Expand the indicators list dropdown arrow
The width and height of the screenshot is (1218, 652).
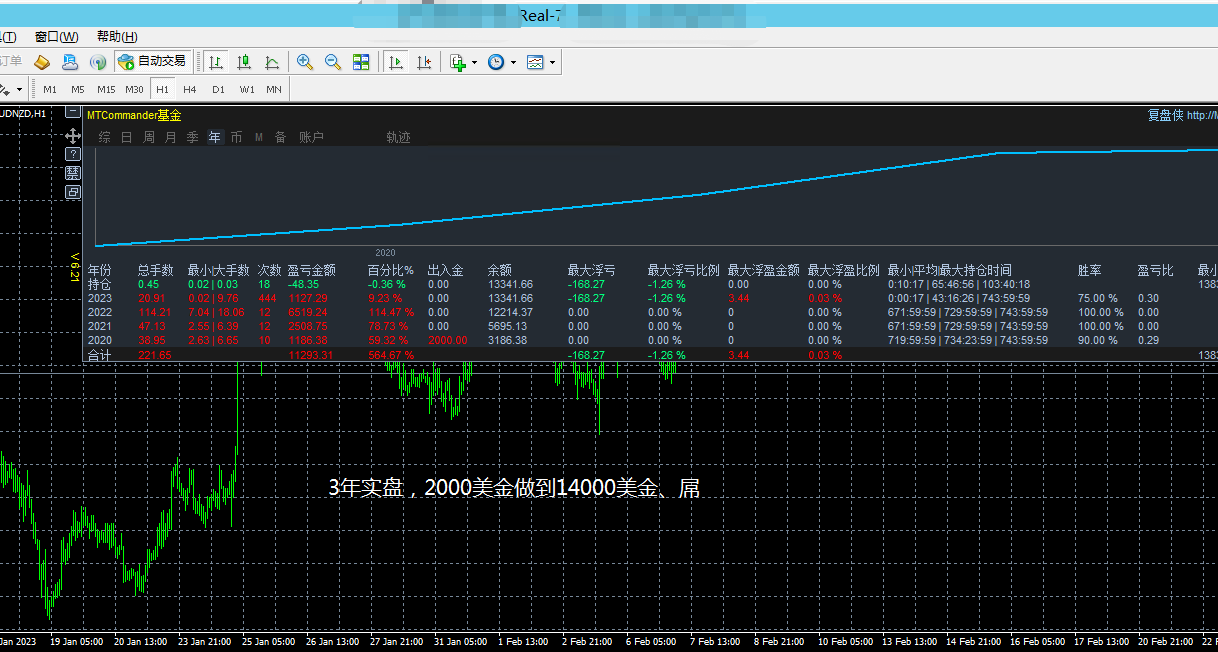(x=474, y=62)
